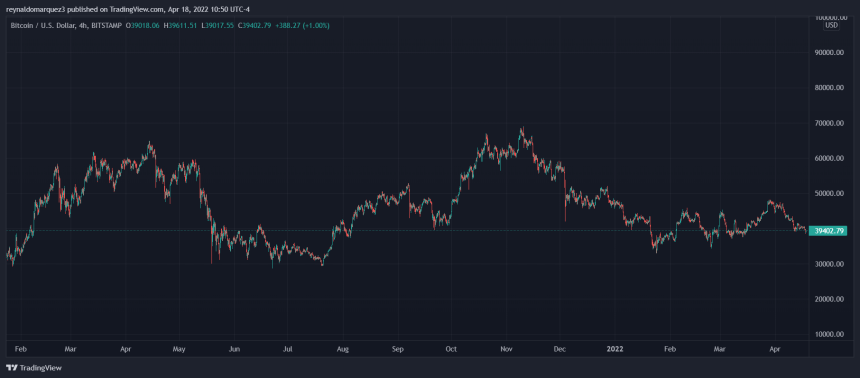
Task: Click the 100000.00 price axis label
Action: tap(830, 18)
